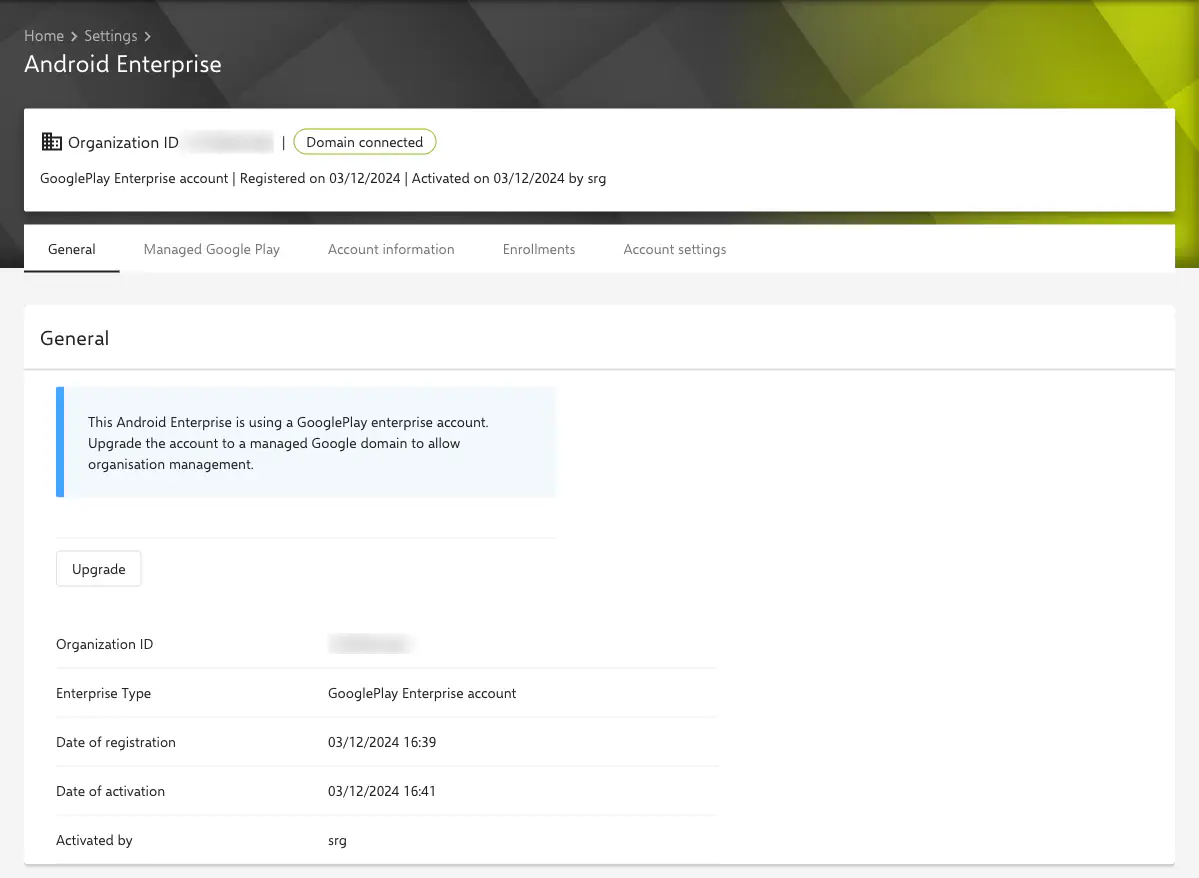Click the Enterprise Type label

(103, 694)
